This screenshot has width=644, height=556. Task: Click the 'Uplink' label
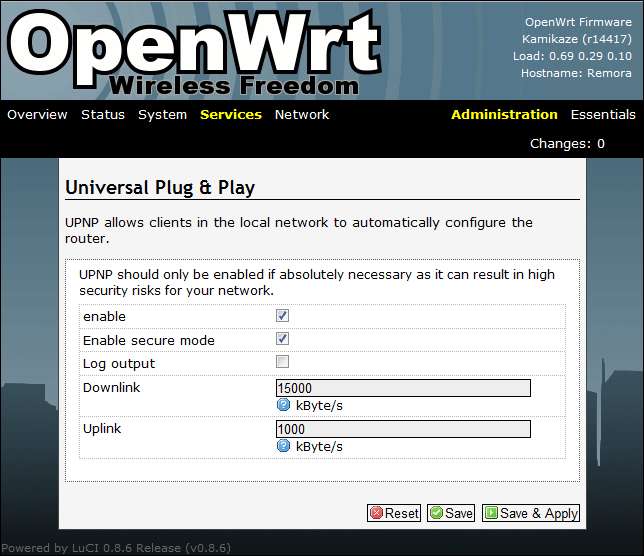[x=102, y=429]
